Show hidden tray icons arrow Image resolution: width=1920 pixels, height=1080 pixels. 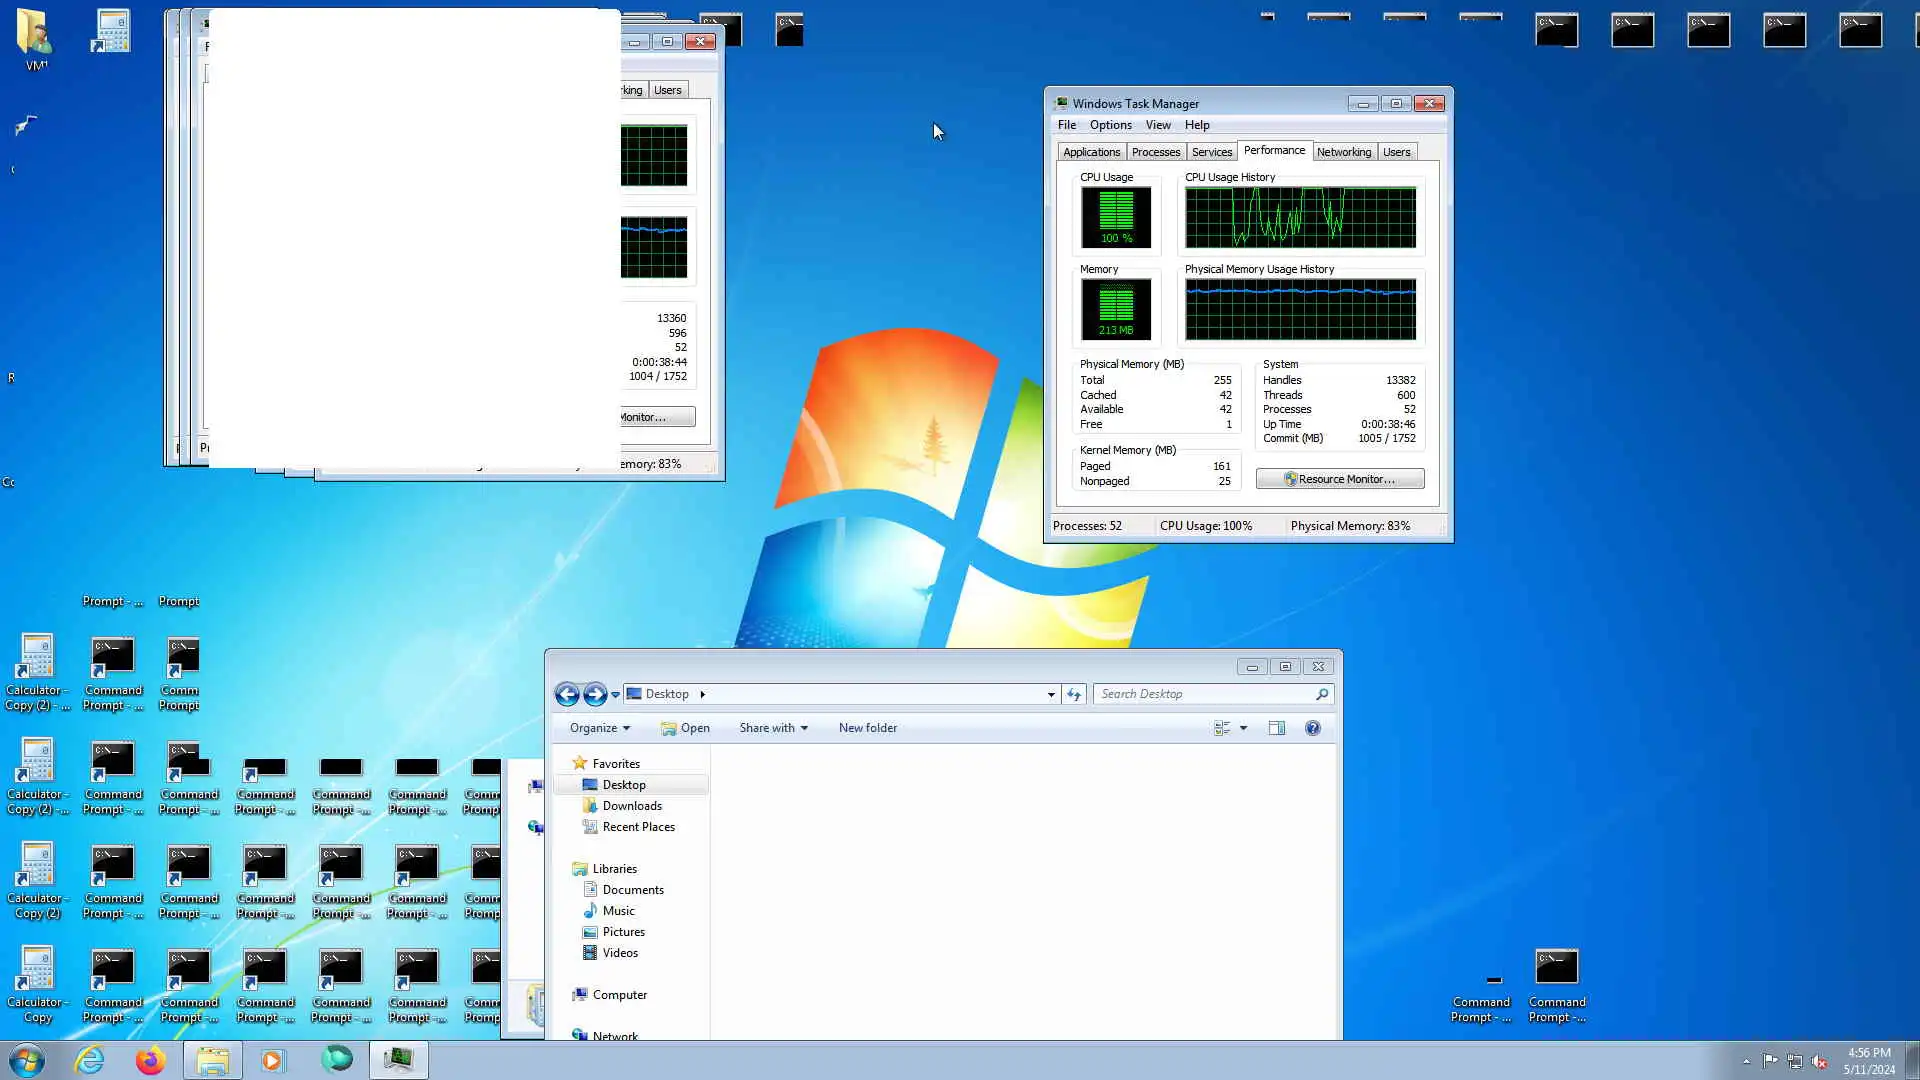tap(1746, 1061)
